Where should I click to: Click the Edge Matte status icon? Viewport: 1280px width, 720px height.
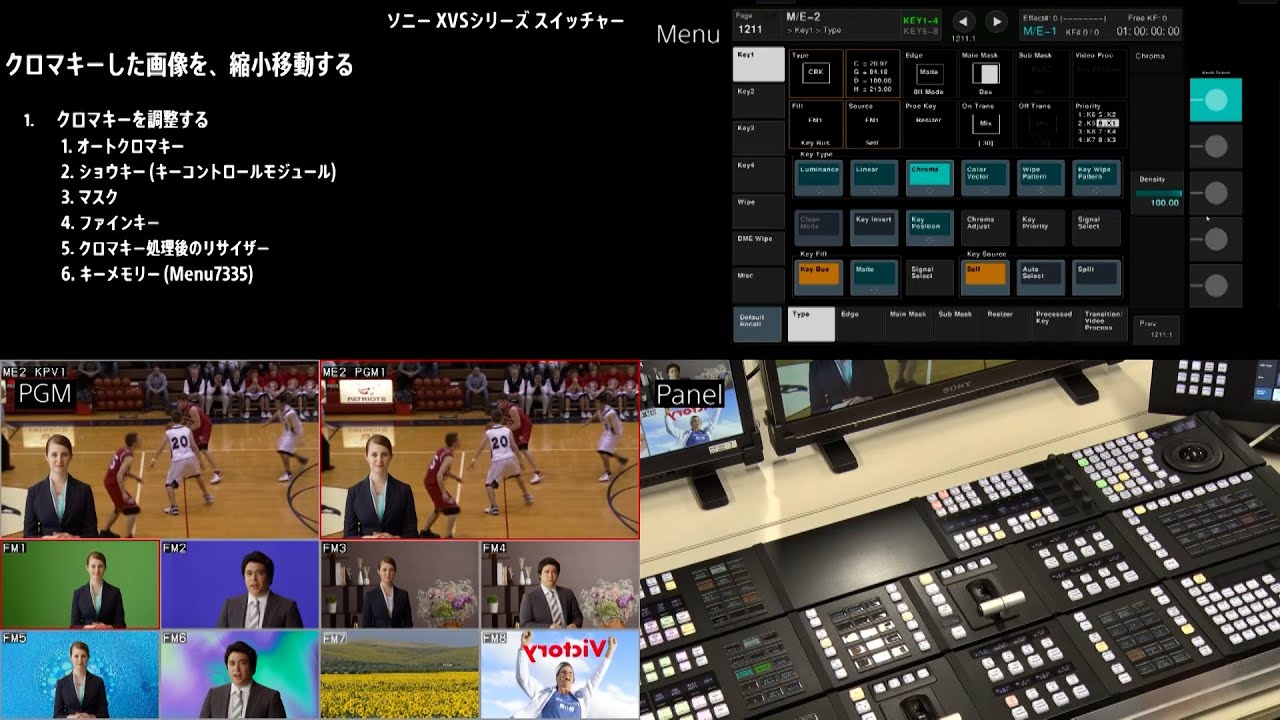point(928,73)
